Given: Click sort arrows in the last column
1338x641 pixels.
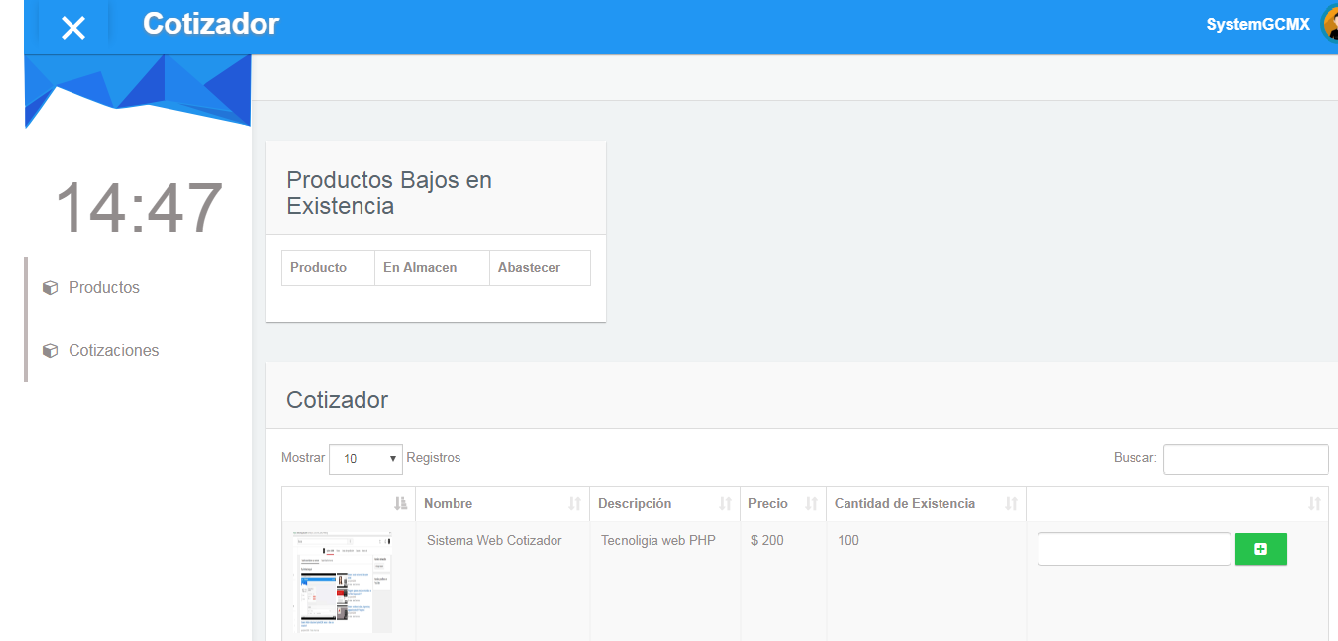Looking at the screenshot, I should pos(1314,504).
